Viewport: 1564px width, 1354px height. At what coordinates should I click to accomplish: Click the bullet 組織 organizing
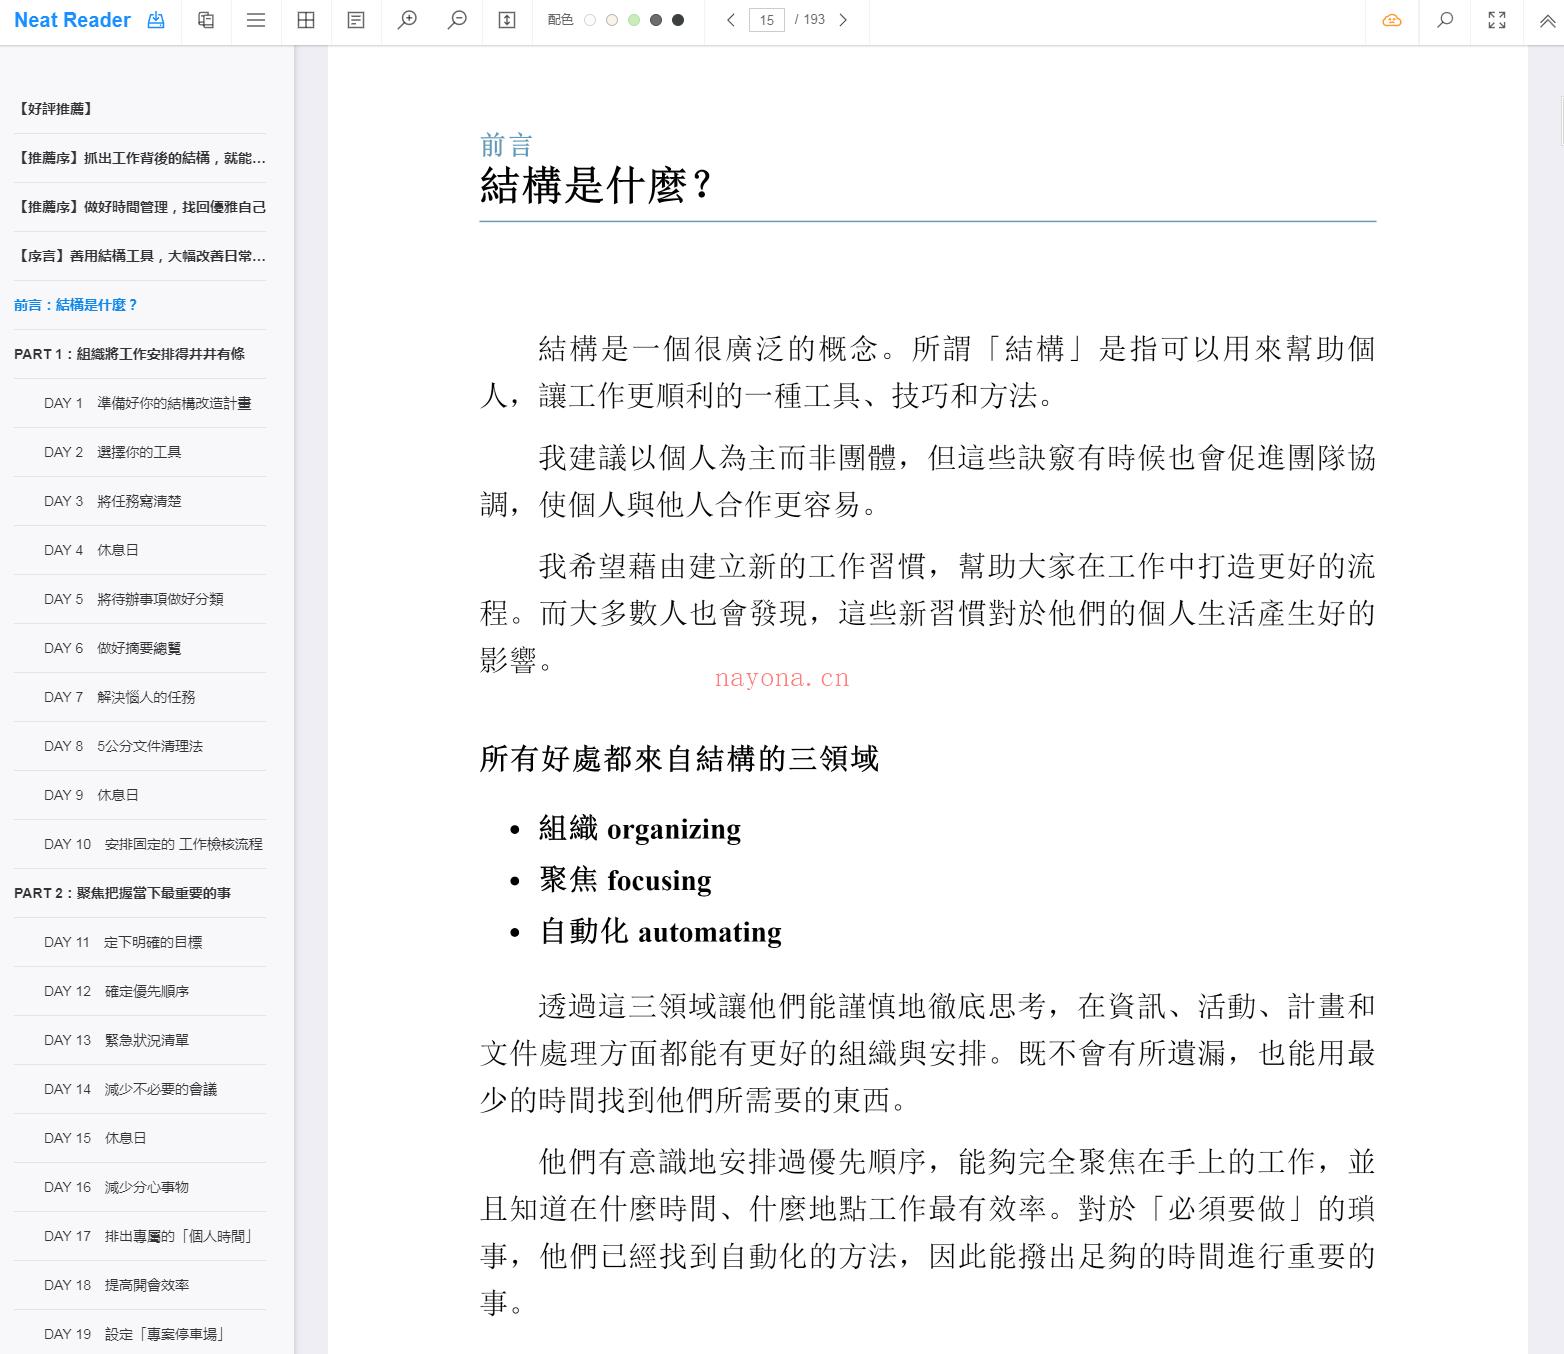(x=640, y=829)
